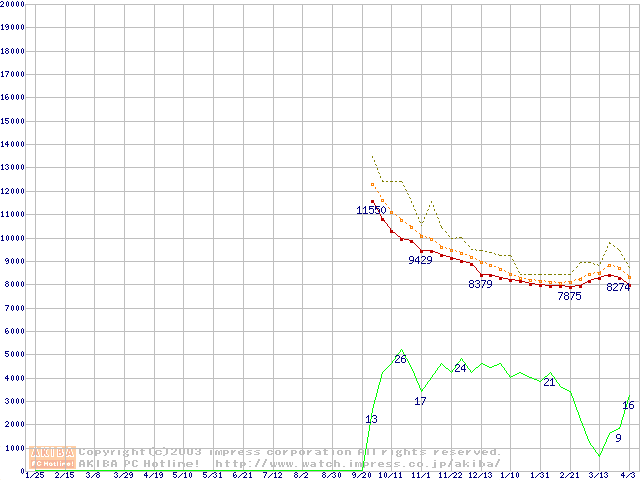This screenshot has width=640, height=480.
Task: Select the 8274 price data label
Action: (x=618, y=287)
